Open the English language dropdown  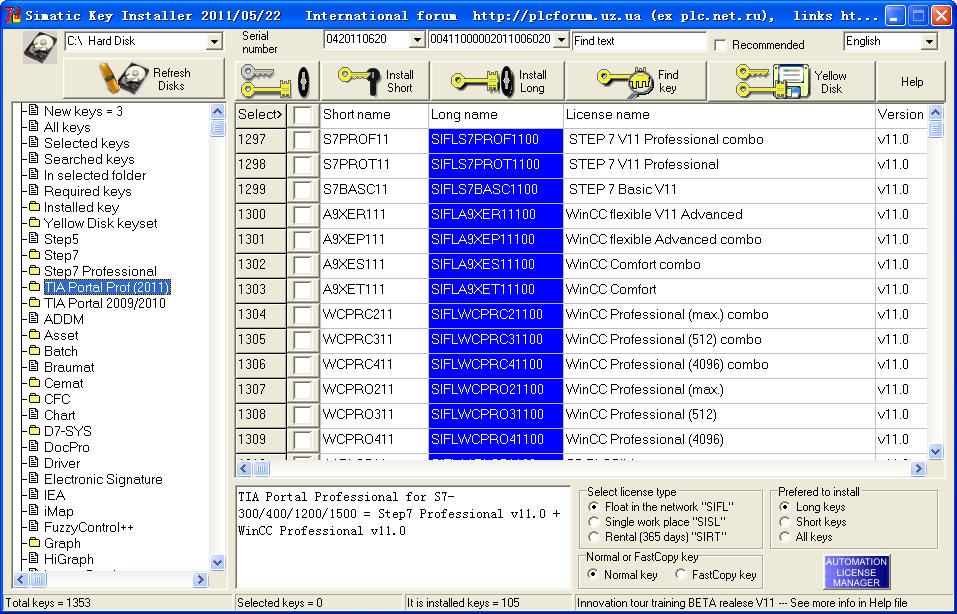[x=929, y=42]
